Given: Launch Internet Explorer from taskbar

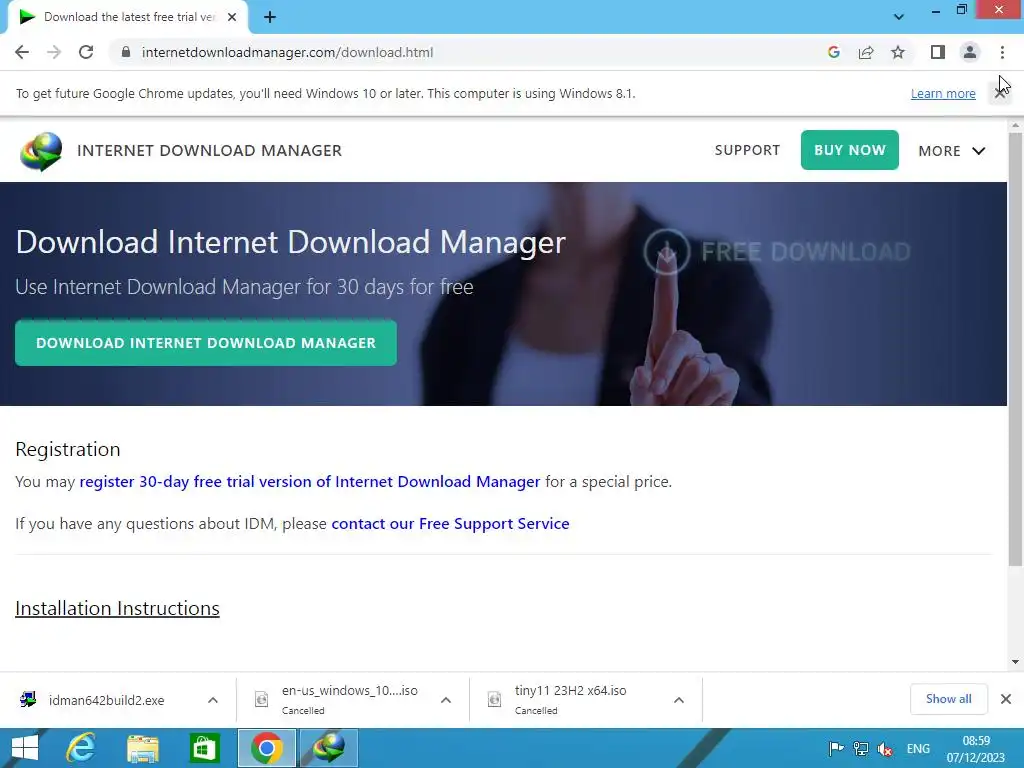Looking at the screenshot, I should pyautogui.click(x=81, y=748).
